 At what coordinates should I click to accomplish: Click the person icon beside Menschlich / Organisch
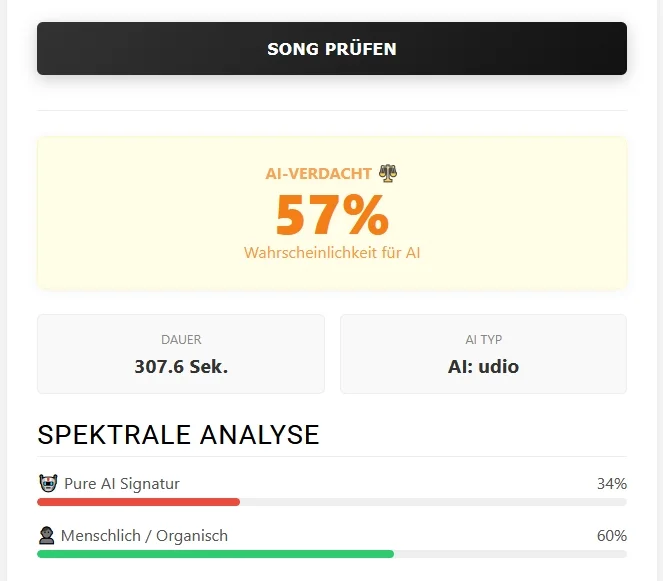click(47, 536)
